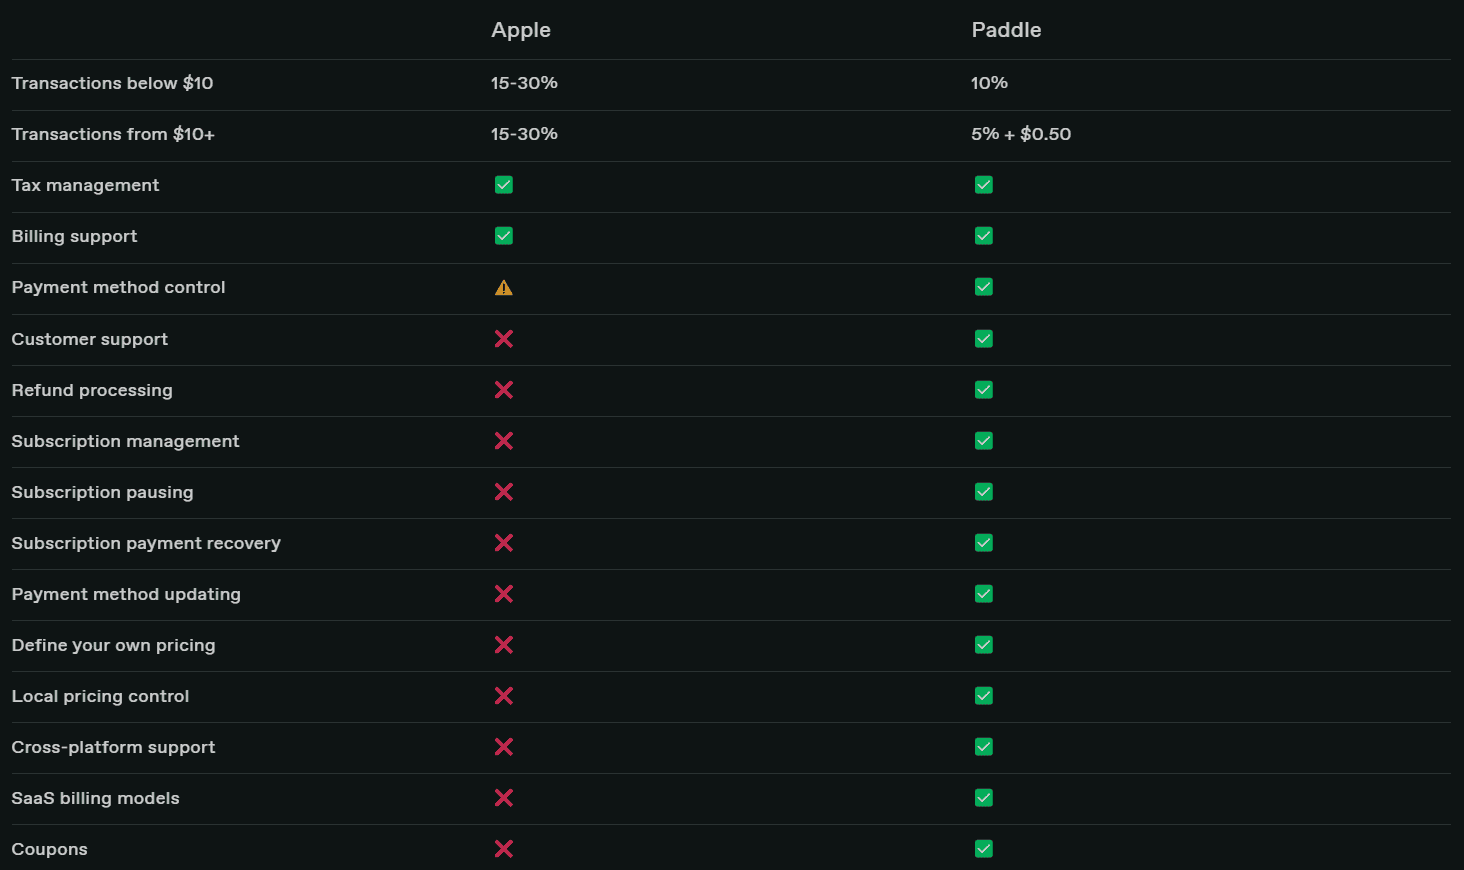This screenshot has height=870, width=1464.
Task: Click red cross for Apple Refund processing
Action: [504, 390]
